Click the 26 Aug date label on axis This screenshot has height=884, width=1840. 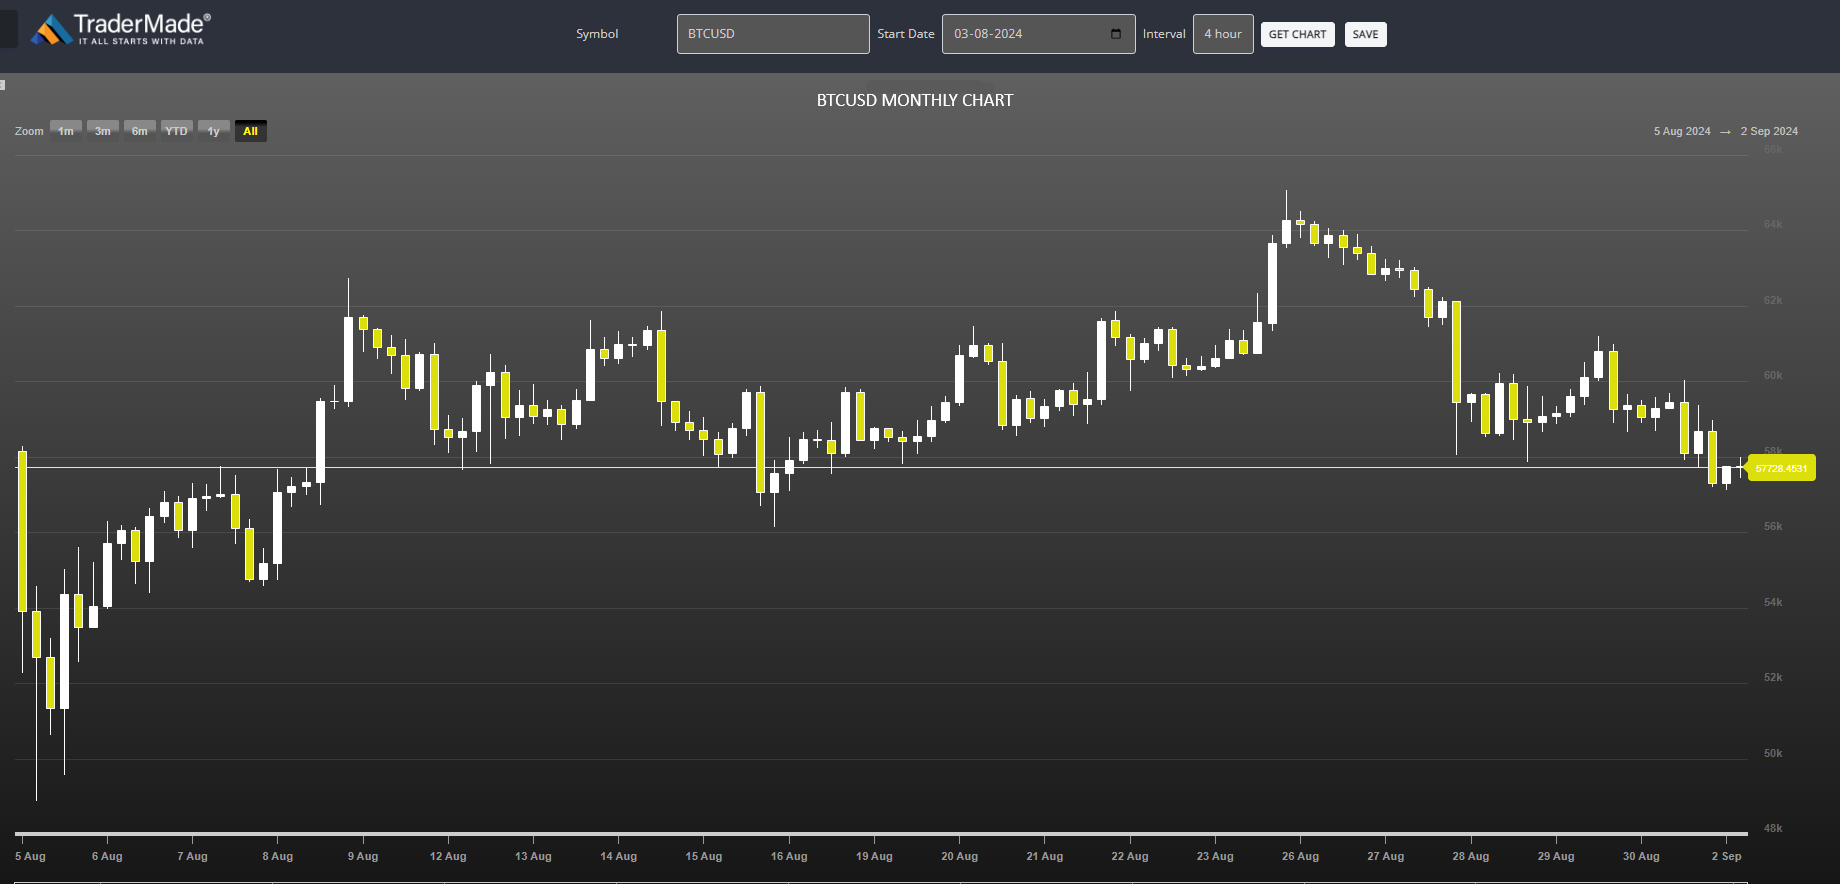(1300, 856)
